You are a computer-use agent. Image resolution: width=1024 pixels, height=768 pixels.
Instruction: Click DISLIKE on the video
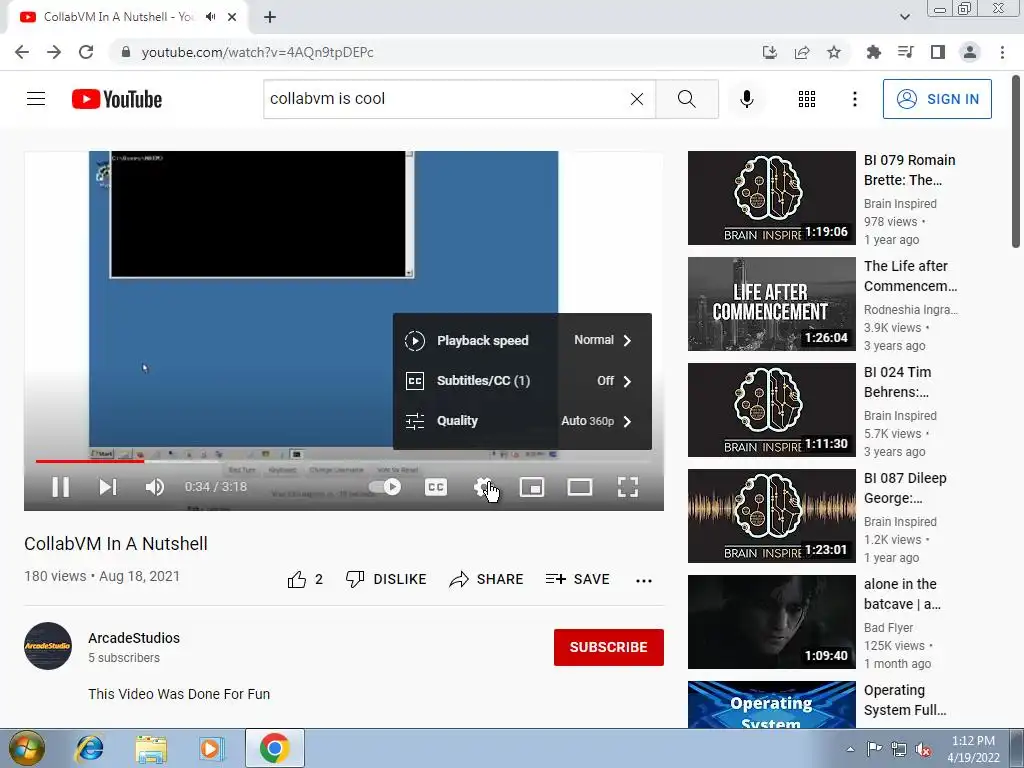386,579
